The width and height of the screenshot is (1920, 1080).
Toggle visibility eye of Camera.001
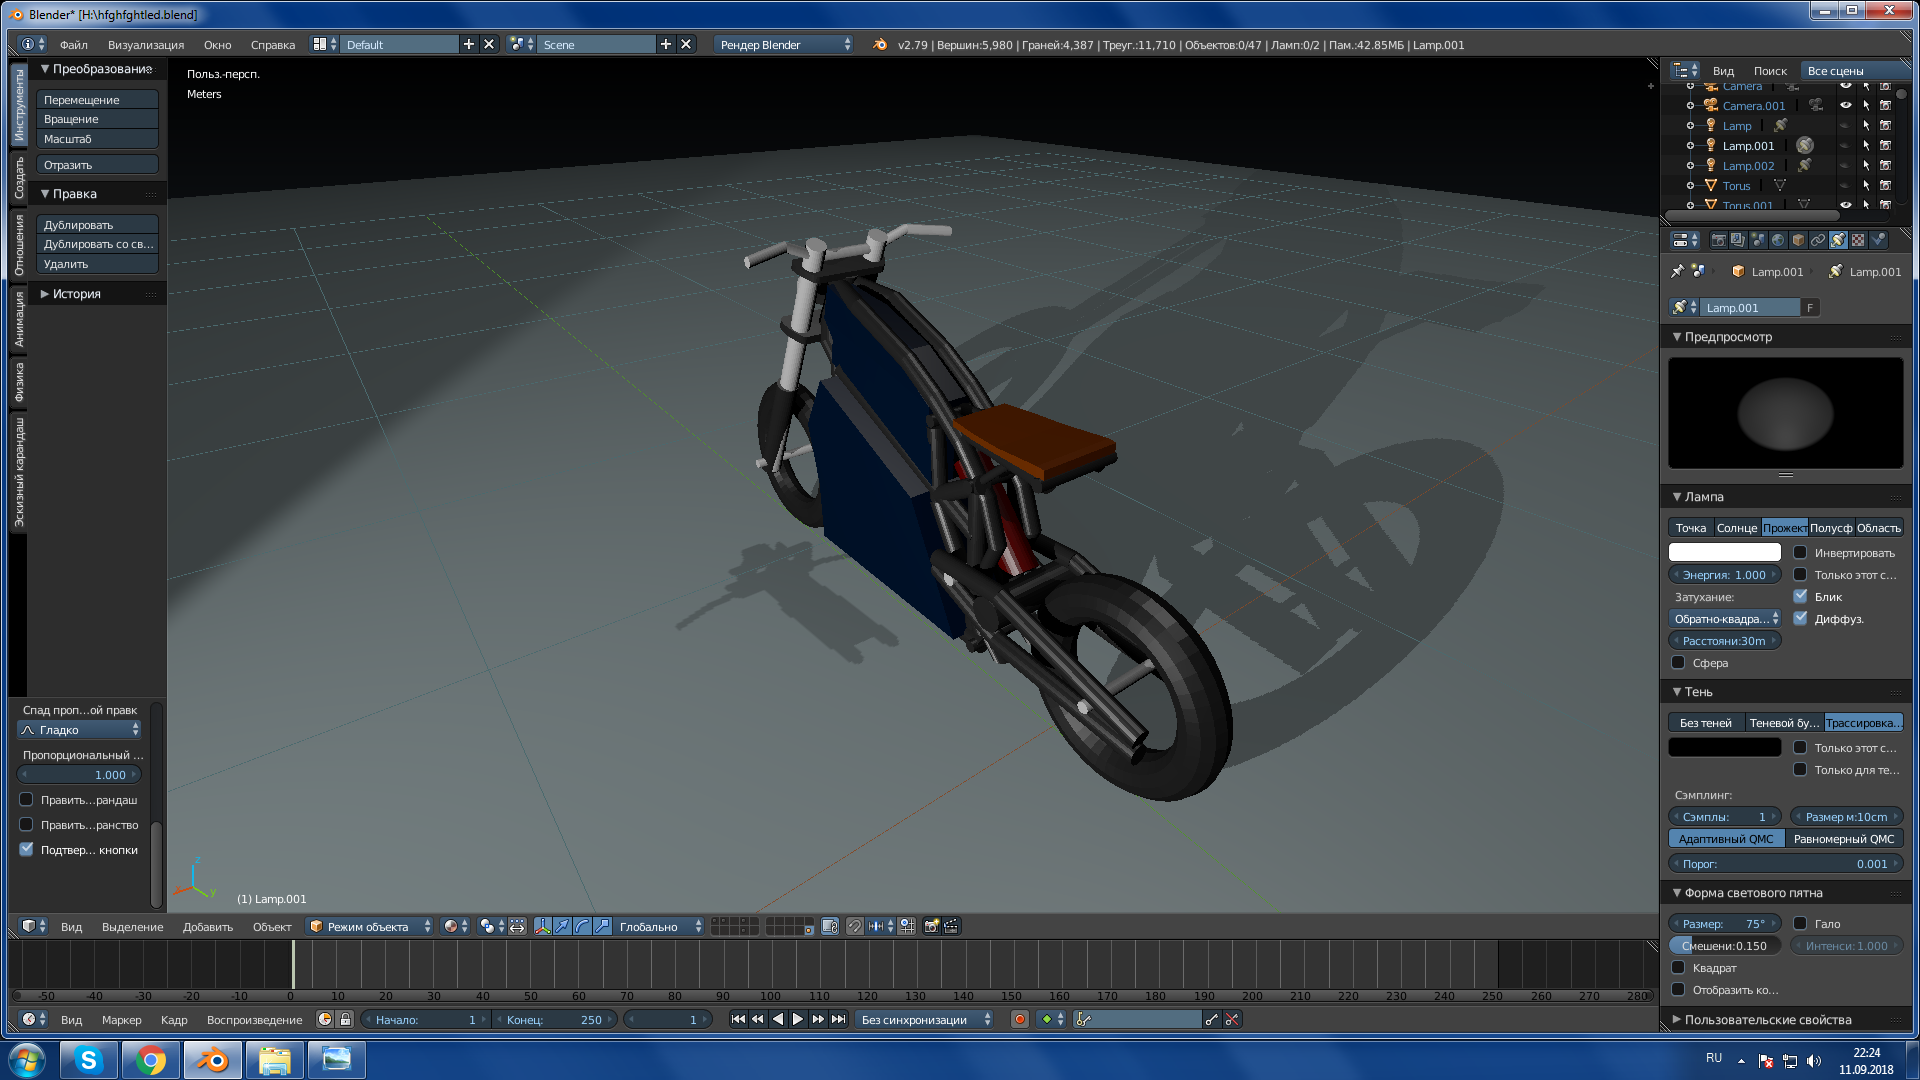1846,105
